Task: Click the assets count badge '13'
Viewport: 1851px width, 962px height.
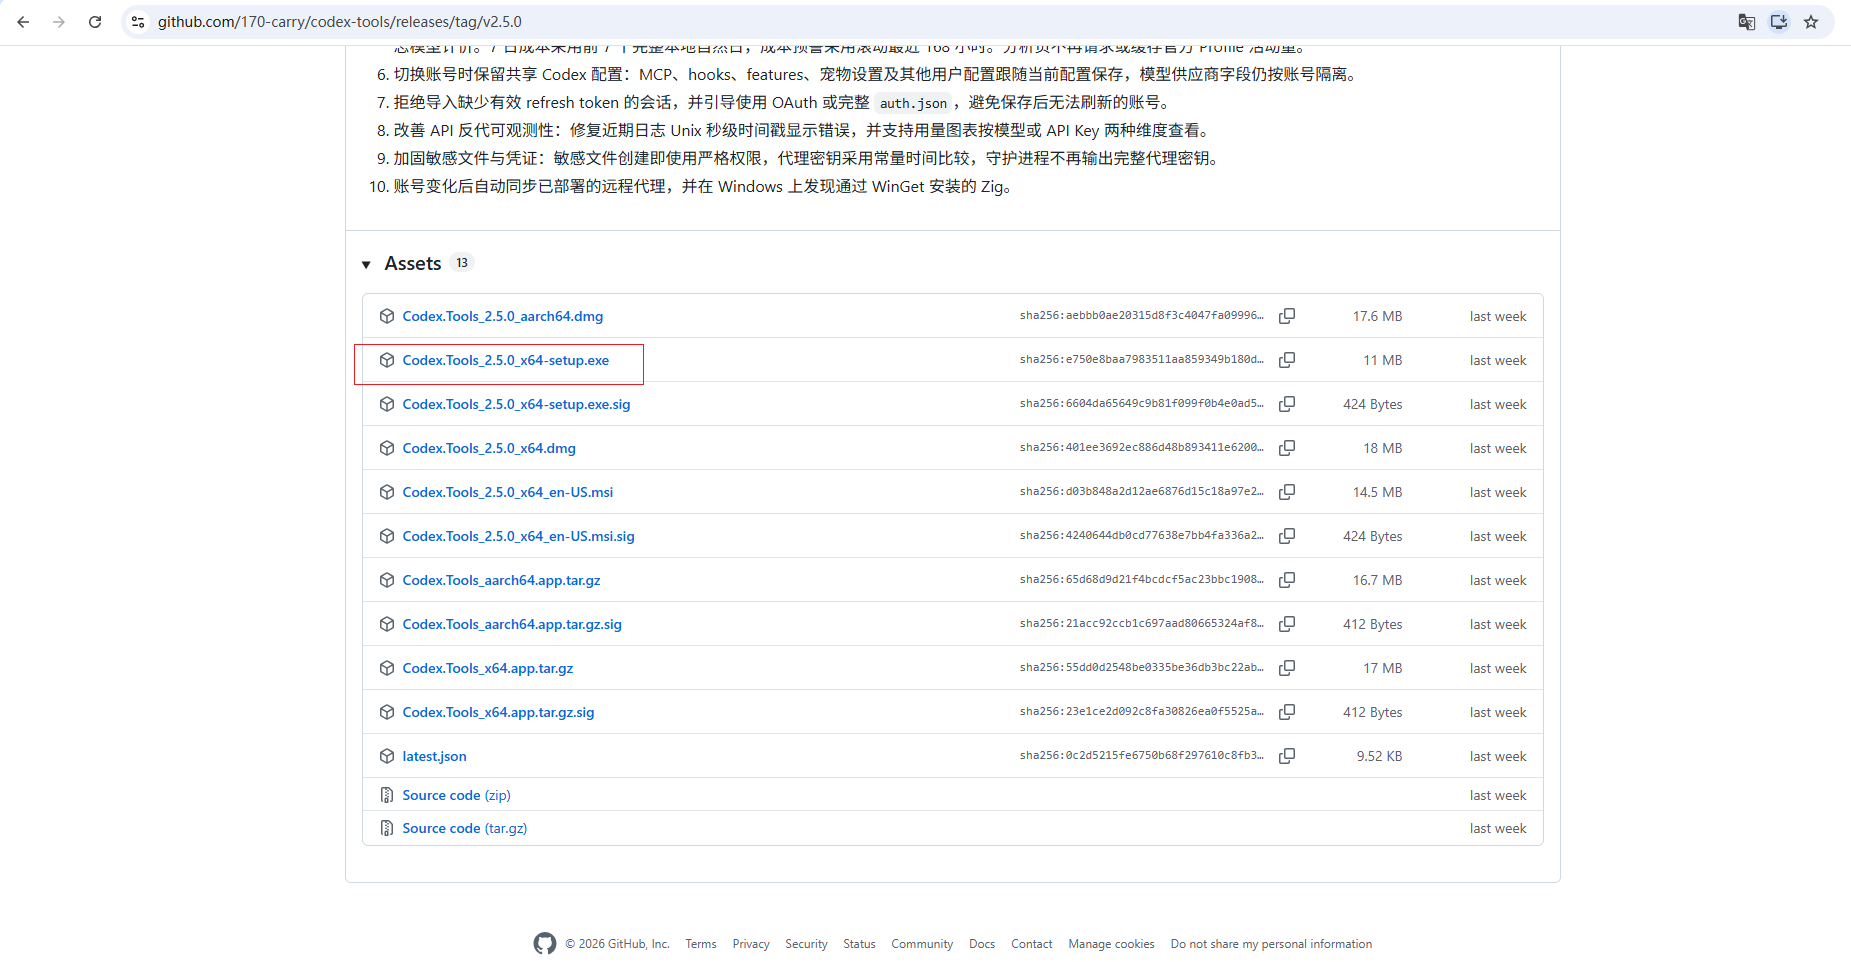Action: pyautogui.click(x=462, y=263)
